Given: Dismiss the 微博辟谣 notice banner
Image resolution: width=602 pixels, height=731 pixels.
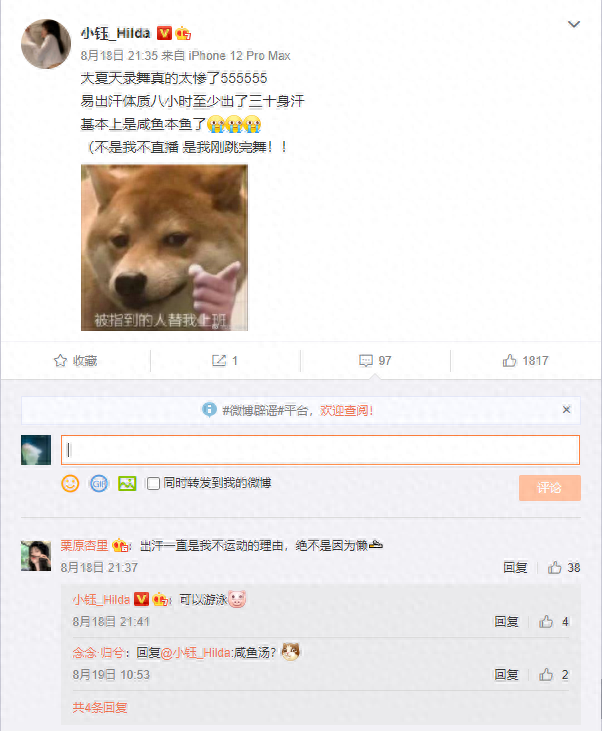Looking at the screenshot, I should pos(567,410).
